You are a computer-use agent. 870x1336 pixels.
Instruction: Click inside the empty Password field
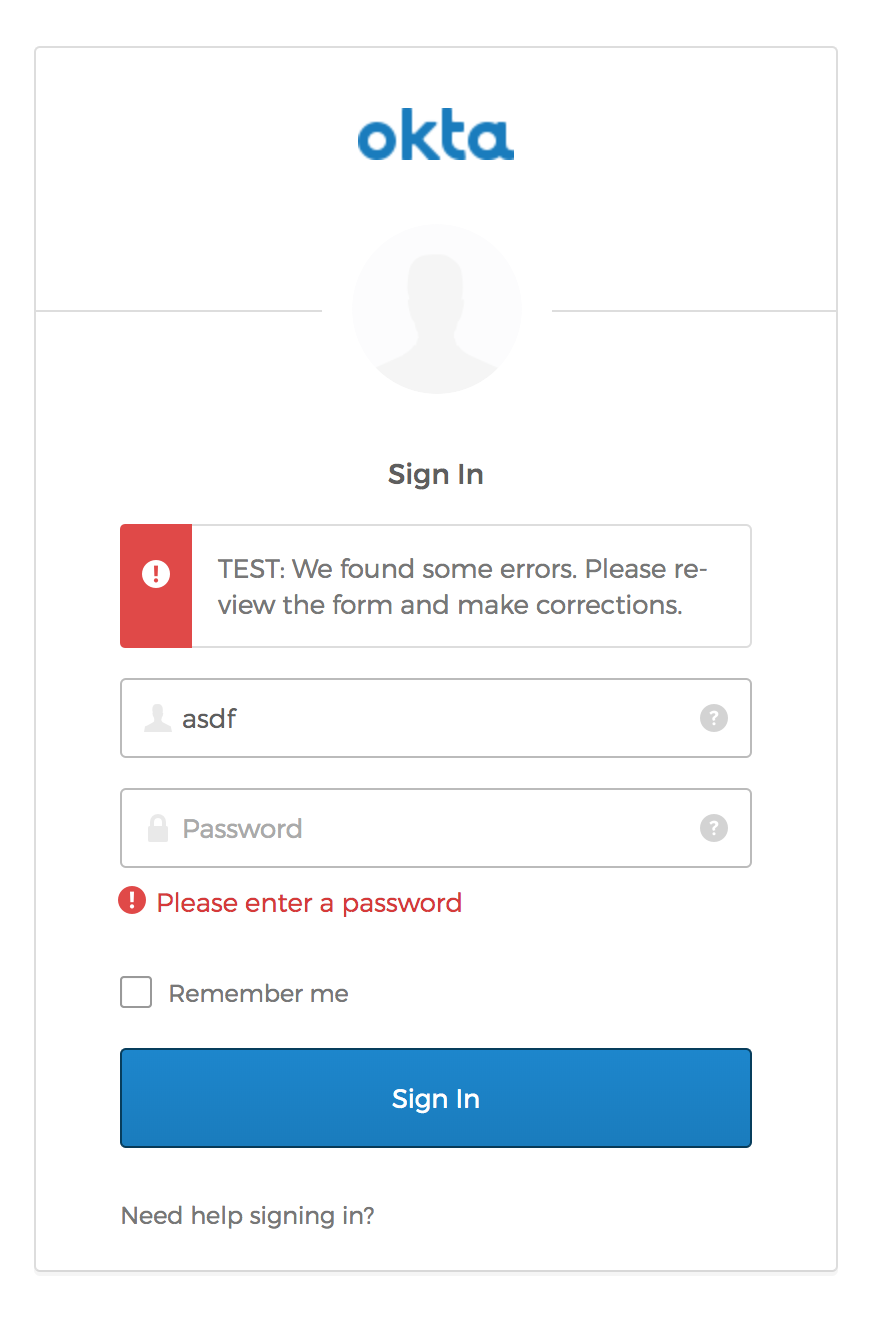pyautogui.click(x=400, y=828)
